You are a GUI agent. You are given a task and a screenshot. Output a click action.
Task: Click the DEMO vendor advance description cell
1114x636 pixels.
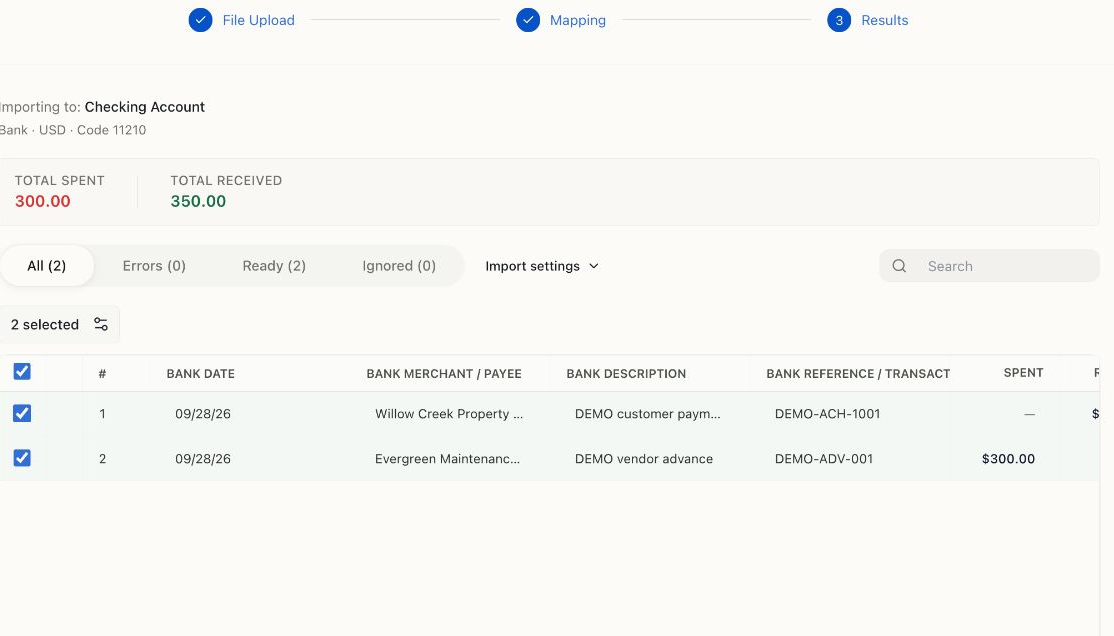click(x=644, y=458)
